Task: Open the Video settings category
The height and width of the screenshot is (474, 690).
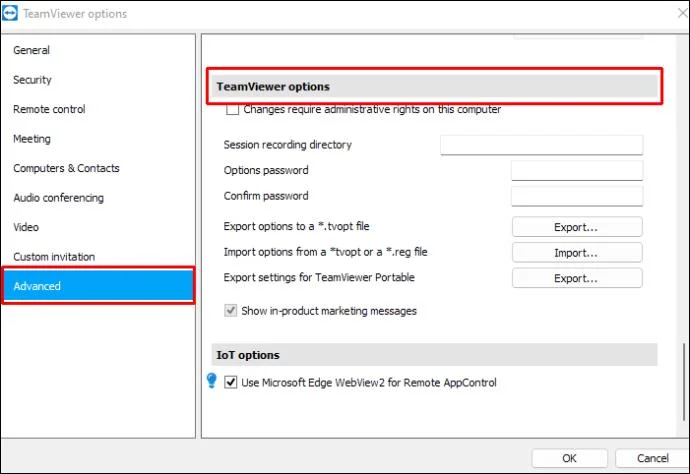Action: [98, 227]
